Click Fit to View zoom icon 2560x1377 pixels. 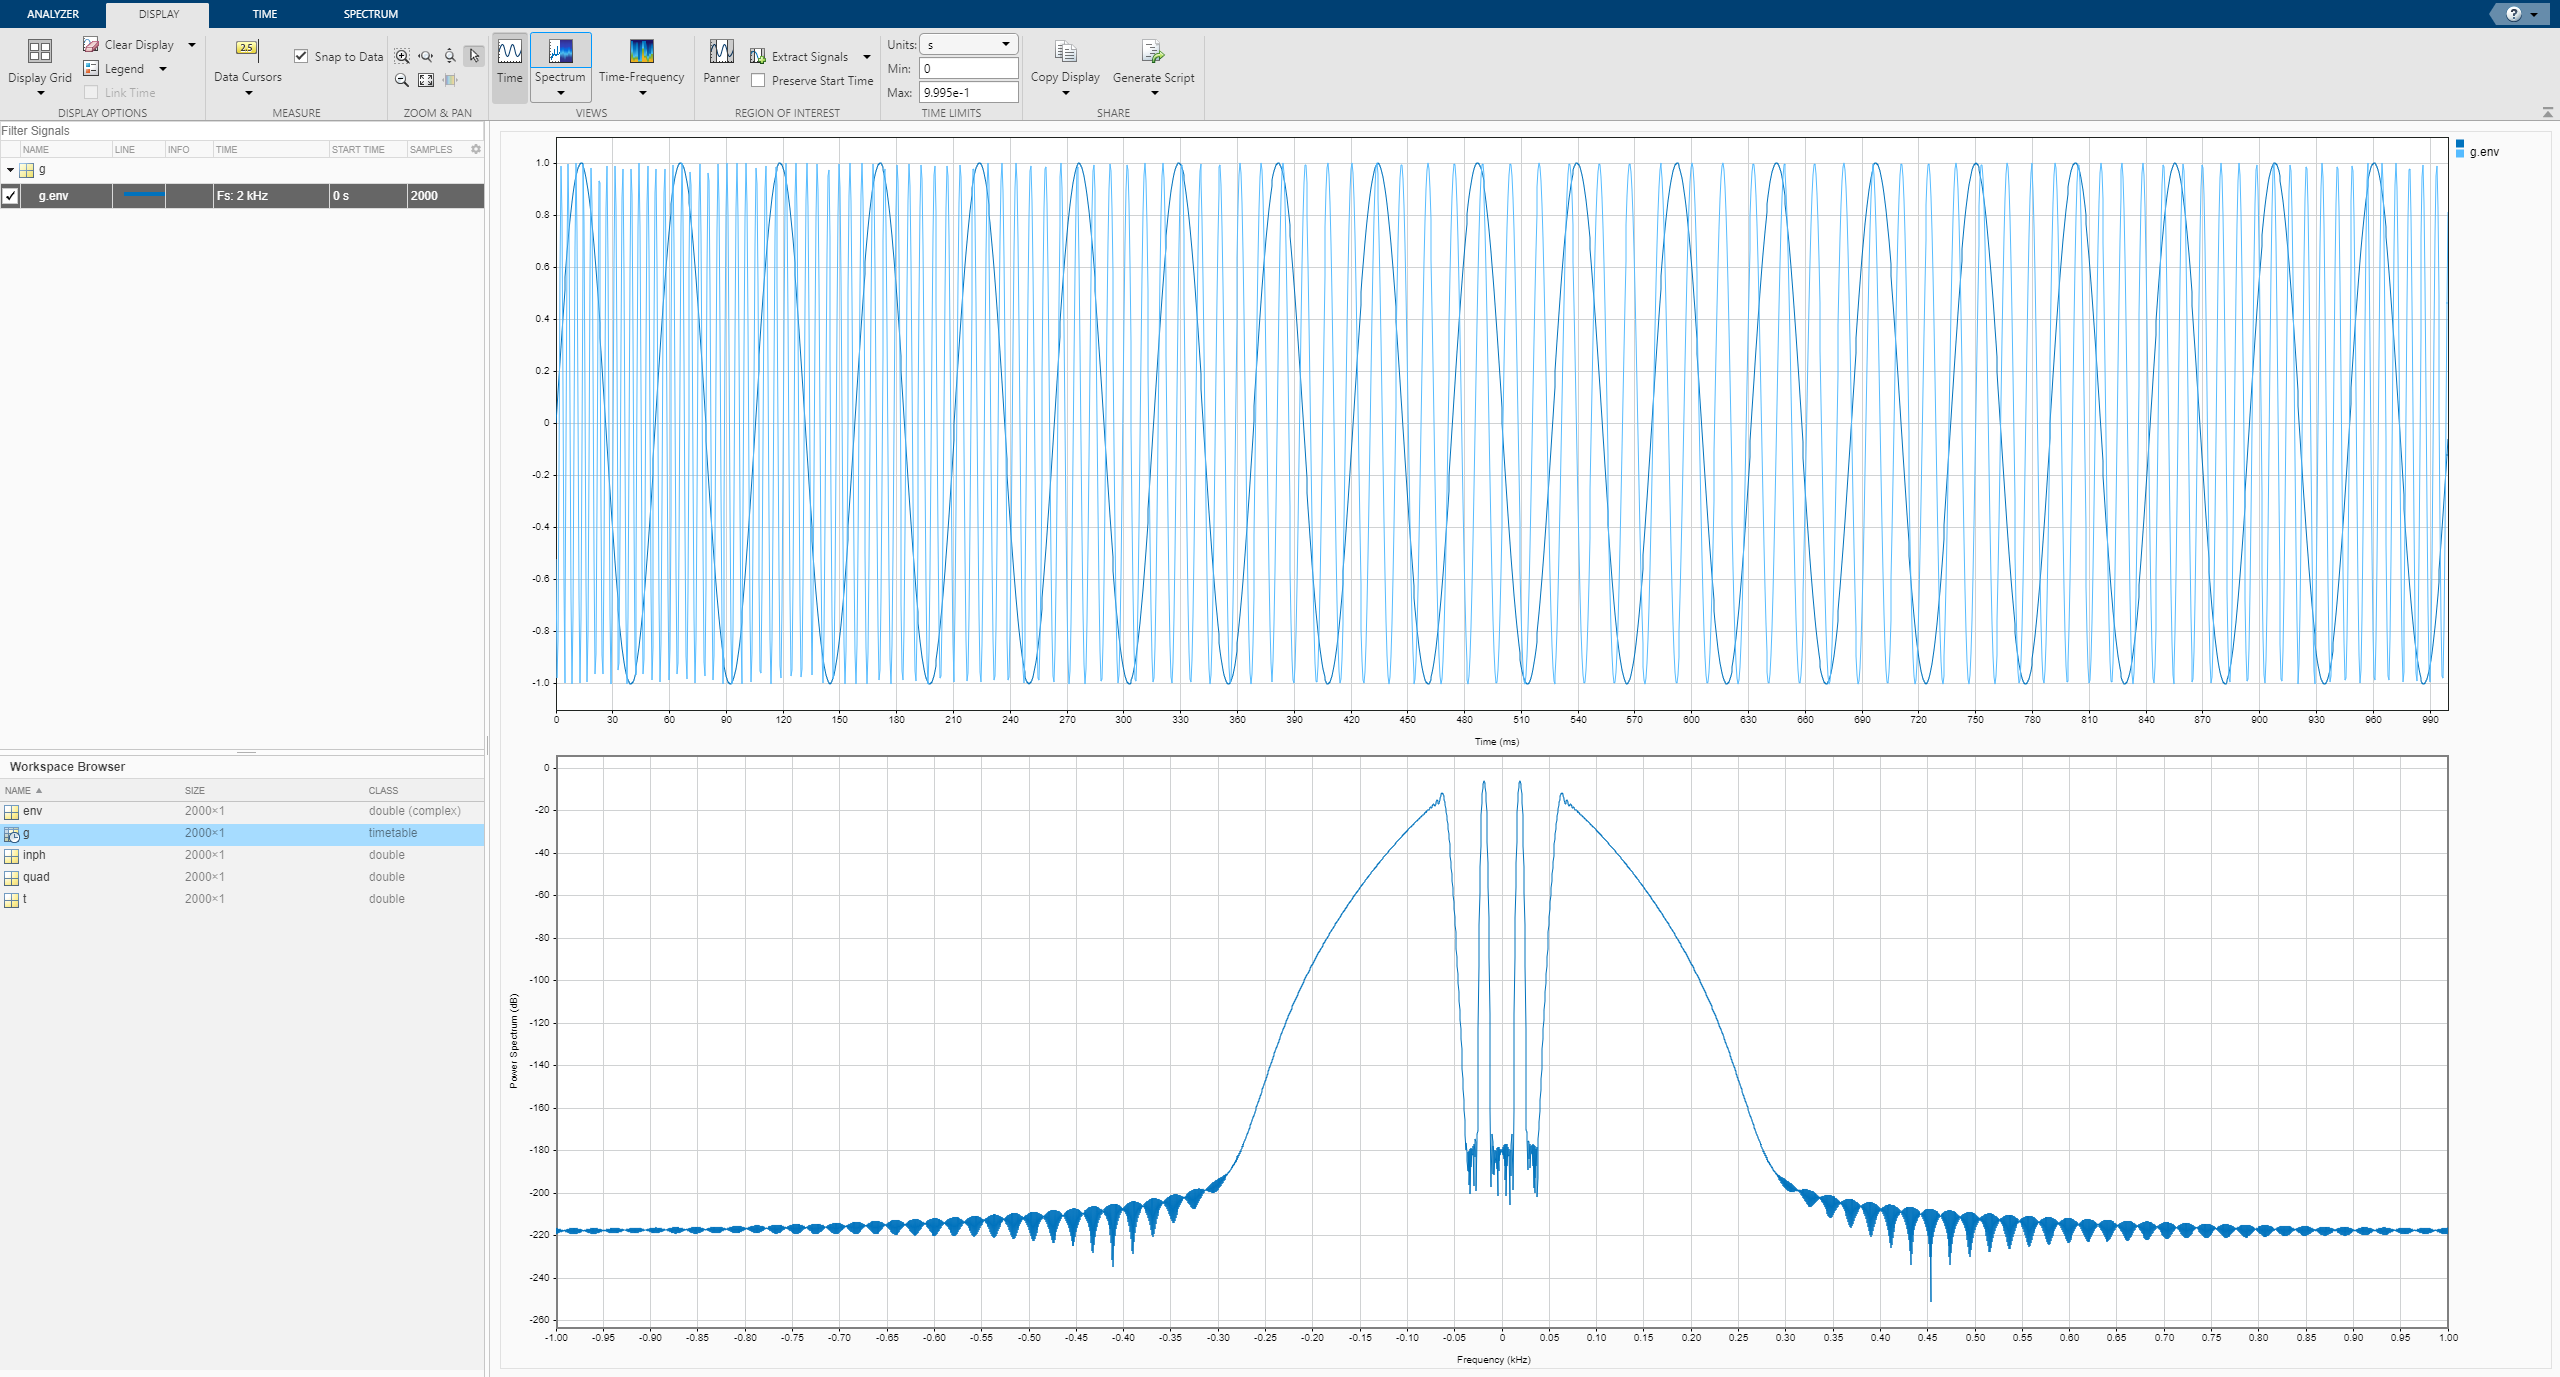point(426,80)
